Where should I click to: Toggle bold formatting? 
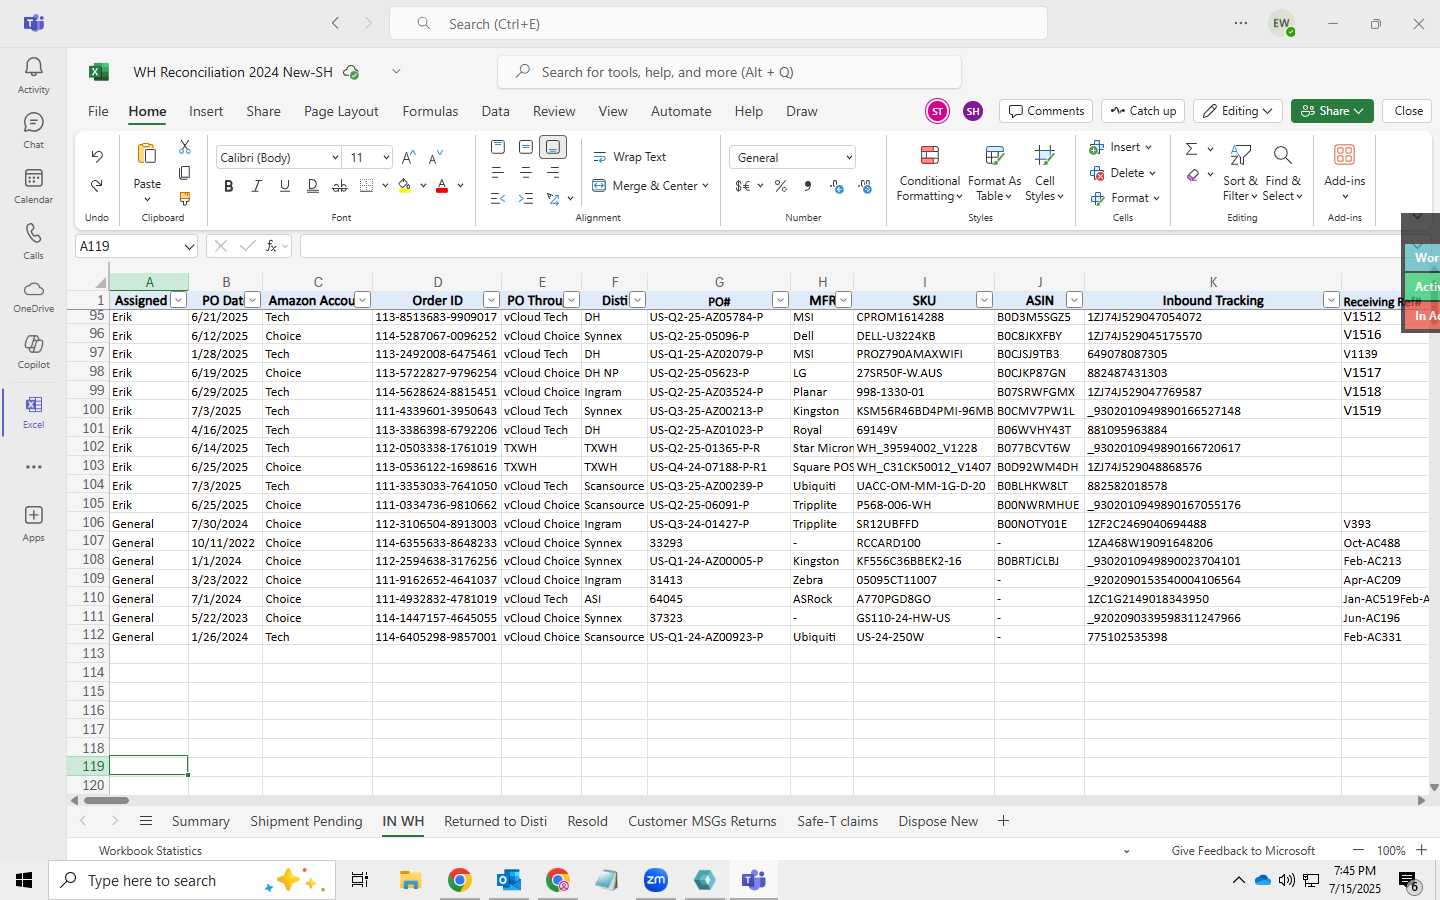(229, 186)
